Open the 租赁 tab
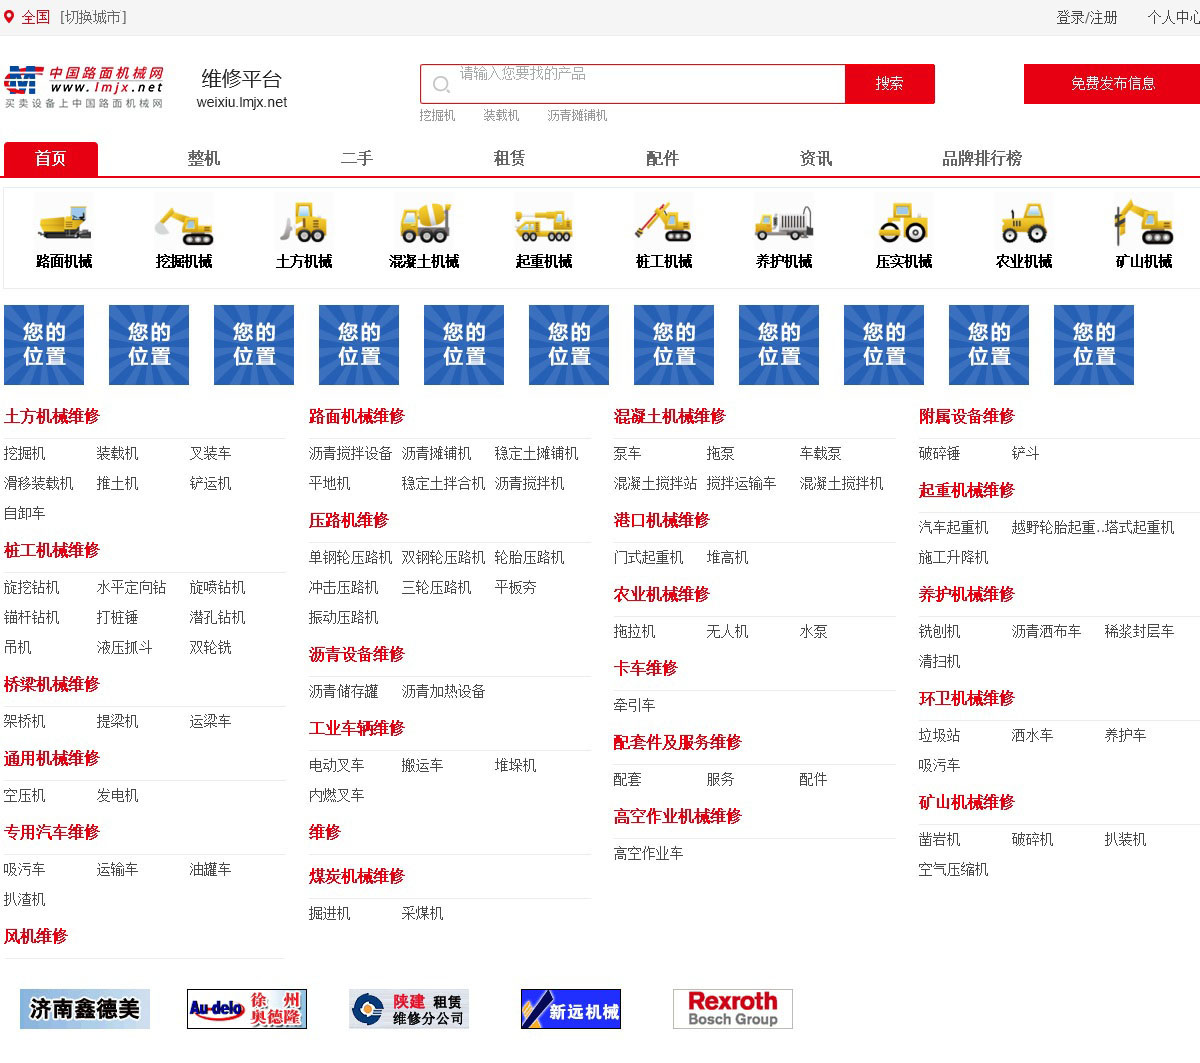This screenshot has width=1200, height=1063. (x=510, y=159)
